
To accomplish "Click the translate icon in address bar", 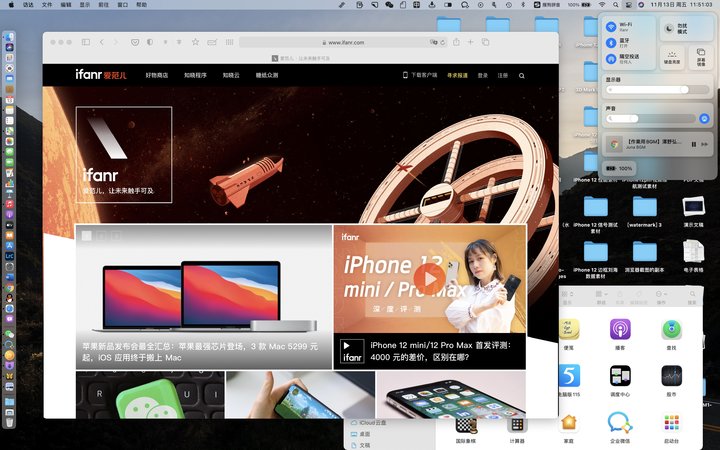I will (433, 42).
